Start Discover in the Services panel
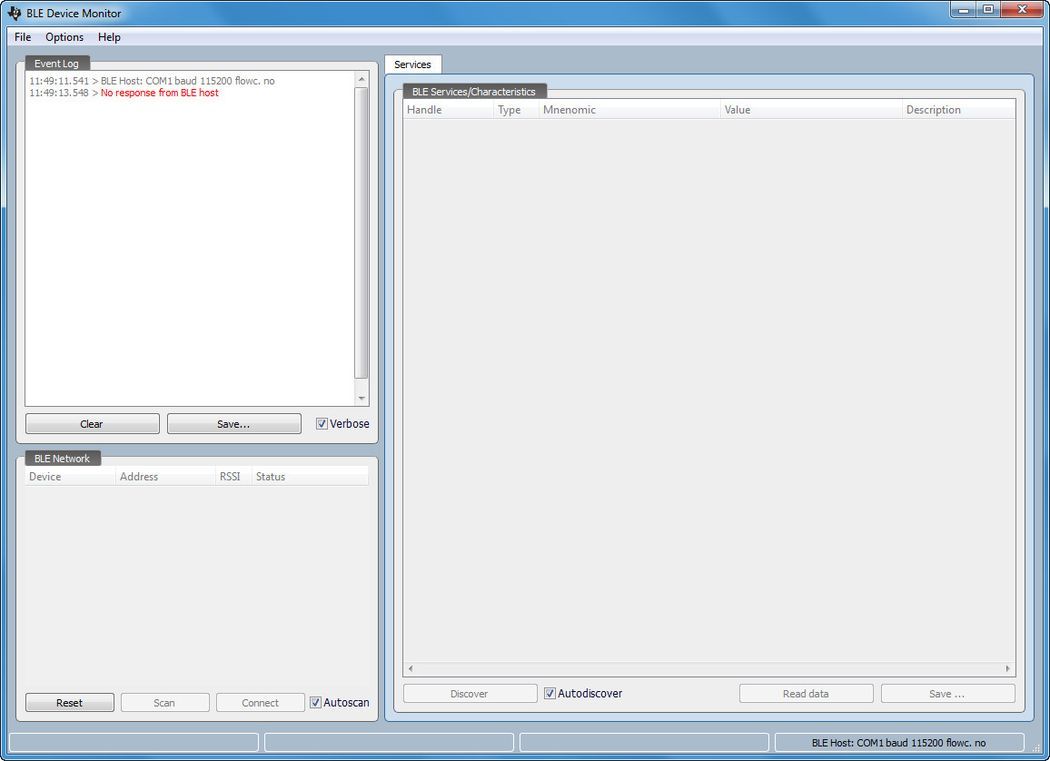1050x761 pixels. coord(469,693)
